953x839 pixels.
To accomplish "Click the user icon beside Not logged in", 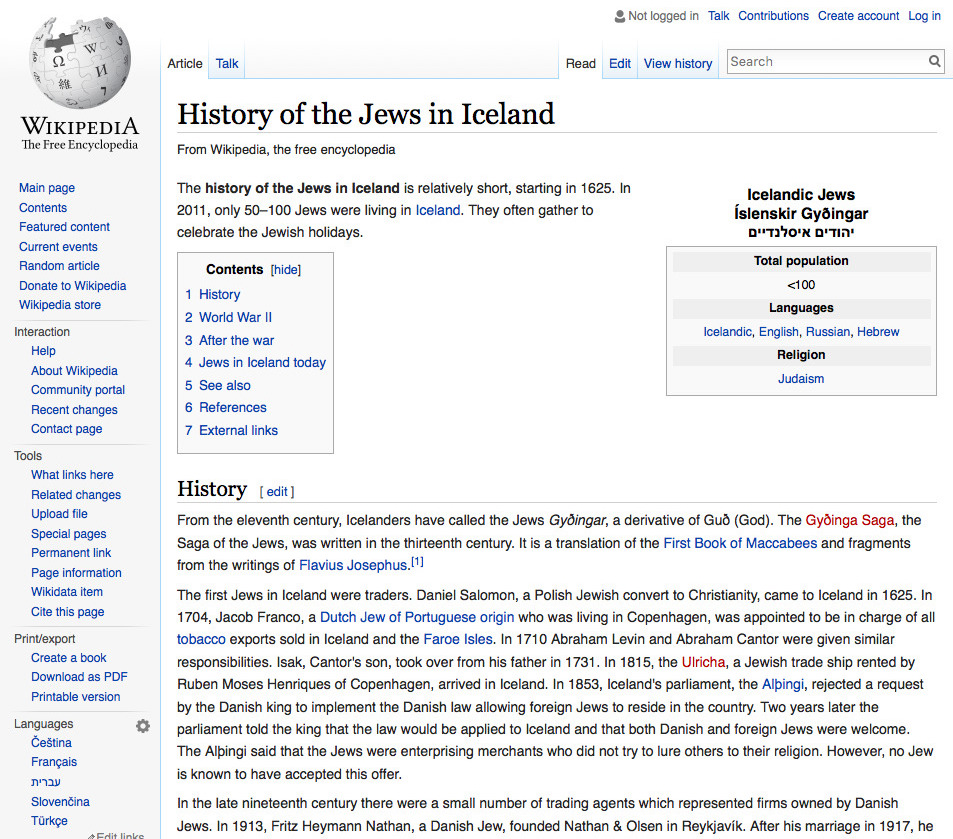I will [619, 16].
